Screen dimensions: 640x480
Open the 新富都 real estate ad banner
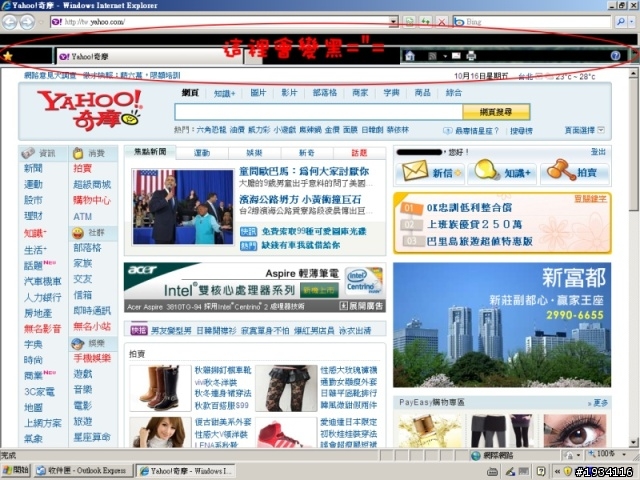coord(502,325)
